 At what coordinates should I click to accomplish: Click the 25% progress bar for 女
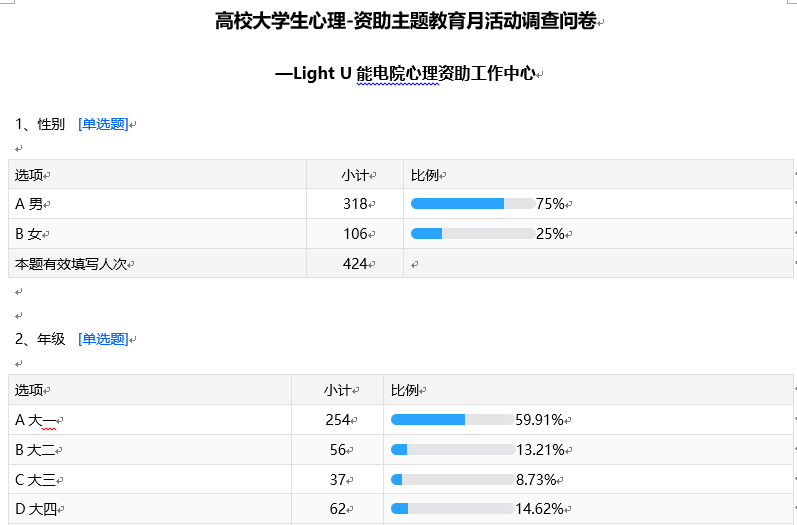[472, 234]
